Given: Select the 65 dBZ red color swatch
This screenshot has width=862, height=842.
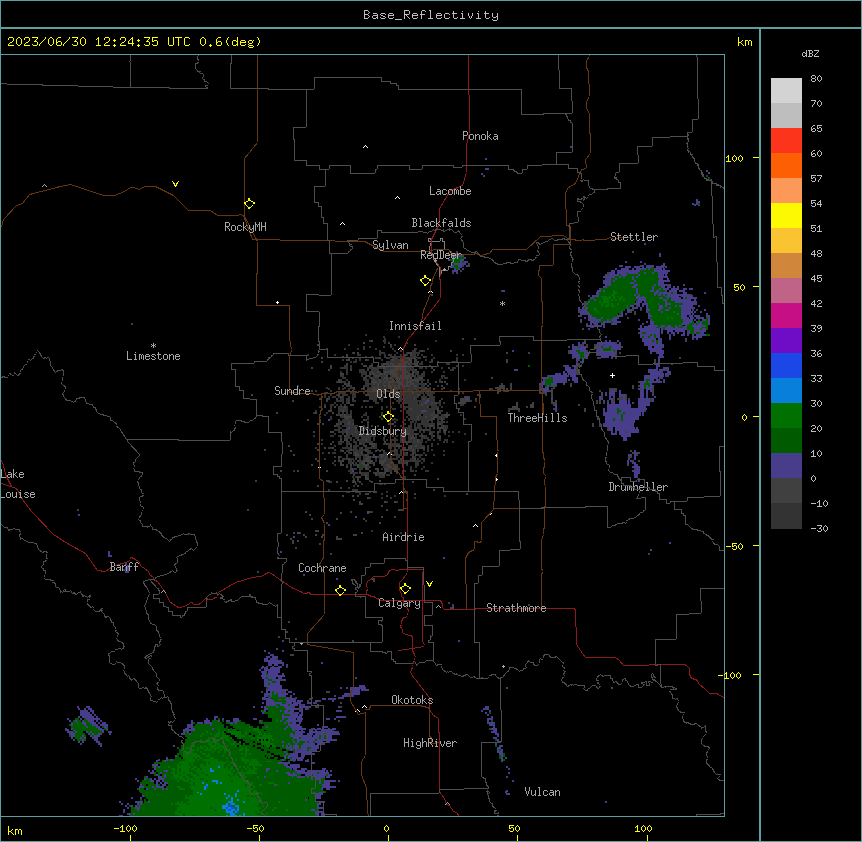Looking at the screenshot, I should [x=786, y=140].
